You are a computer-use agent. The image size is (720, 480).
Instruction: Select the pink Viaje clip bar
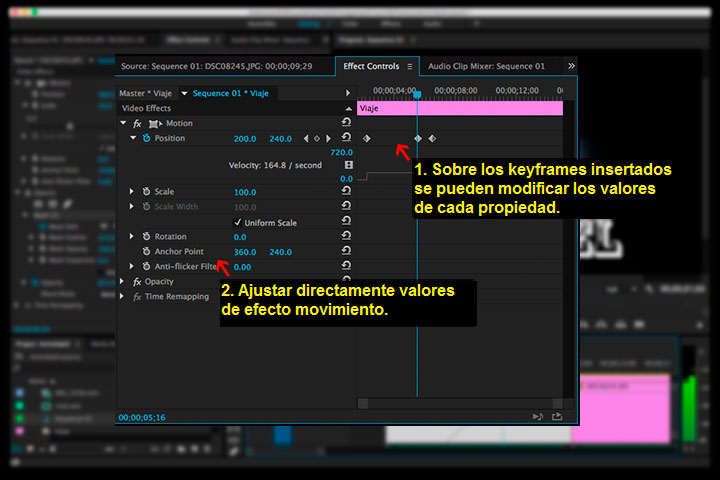coord(460,108)
